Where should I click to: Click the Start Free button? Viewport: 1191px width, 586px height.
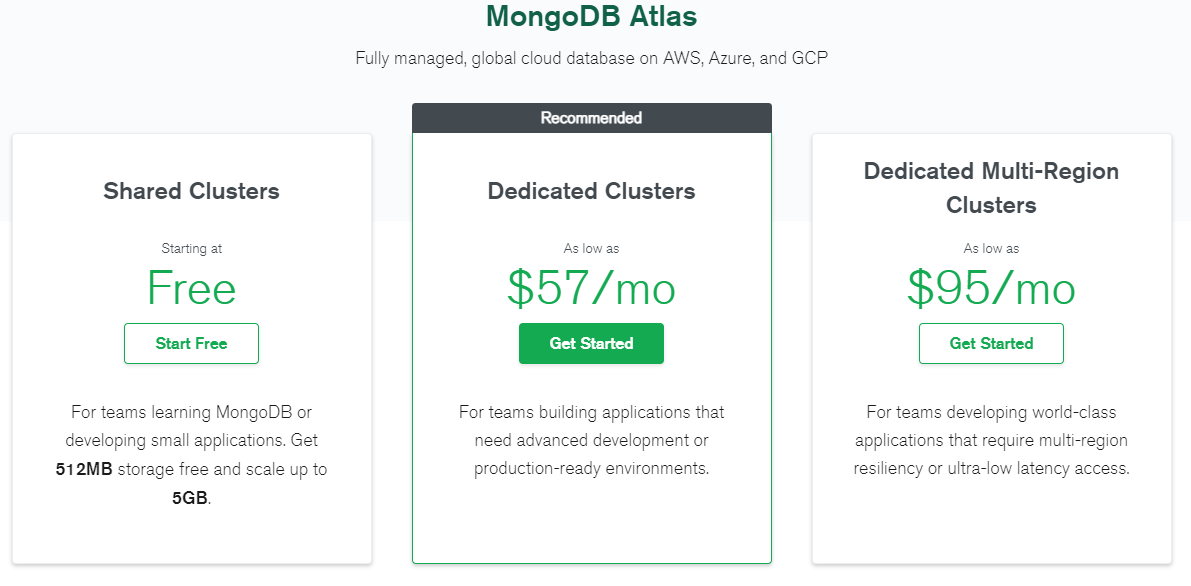[x=191, y=343]
